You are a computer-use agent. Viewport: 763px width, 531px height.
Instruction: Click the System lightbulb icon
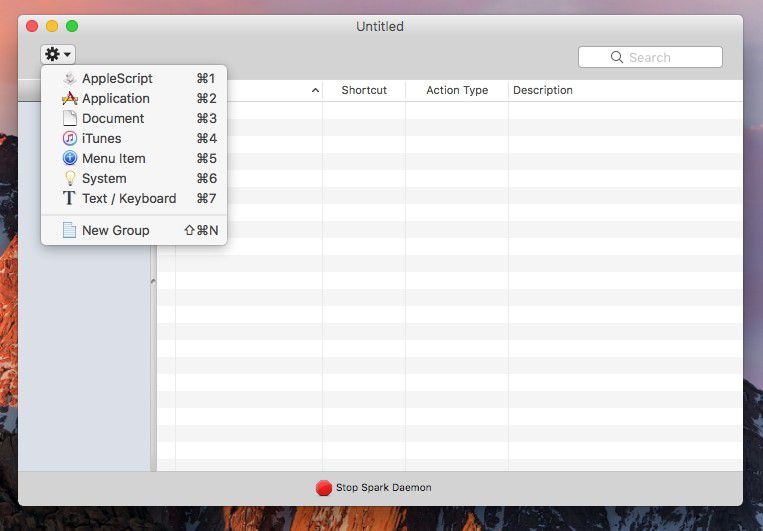point(70,178)
